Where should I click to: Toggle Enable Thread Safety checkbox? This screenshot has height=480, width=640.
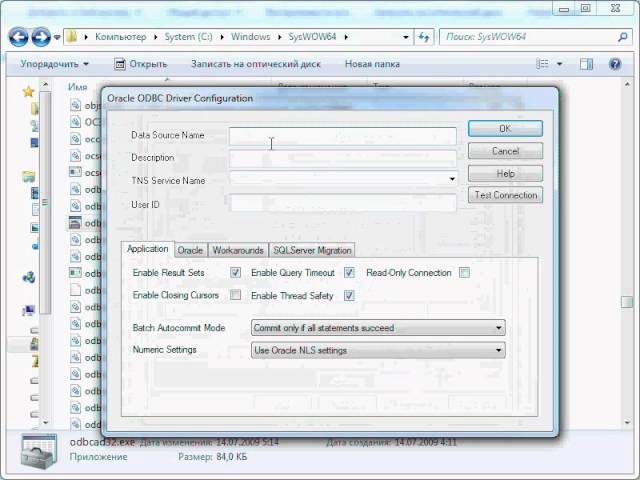[349, 295]
